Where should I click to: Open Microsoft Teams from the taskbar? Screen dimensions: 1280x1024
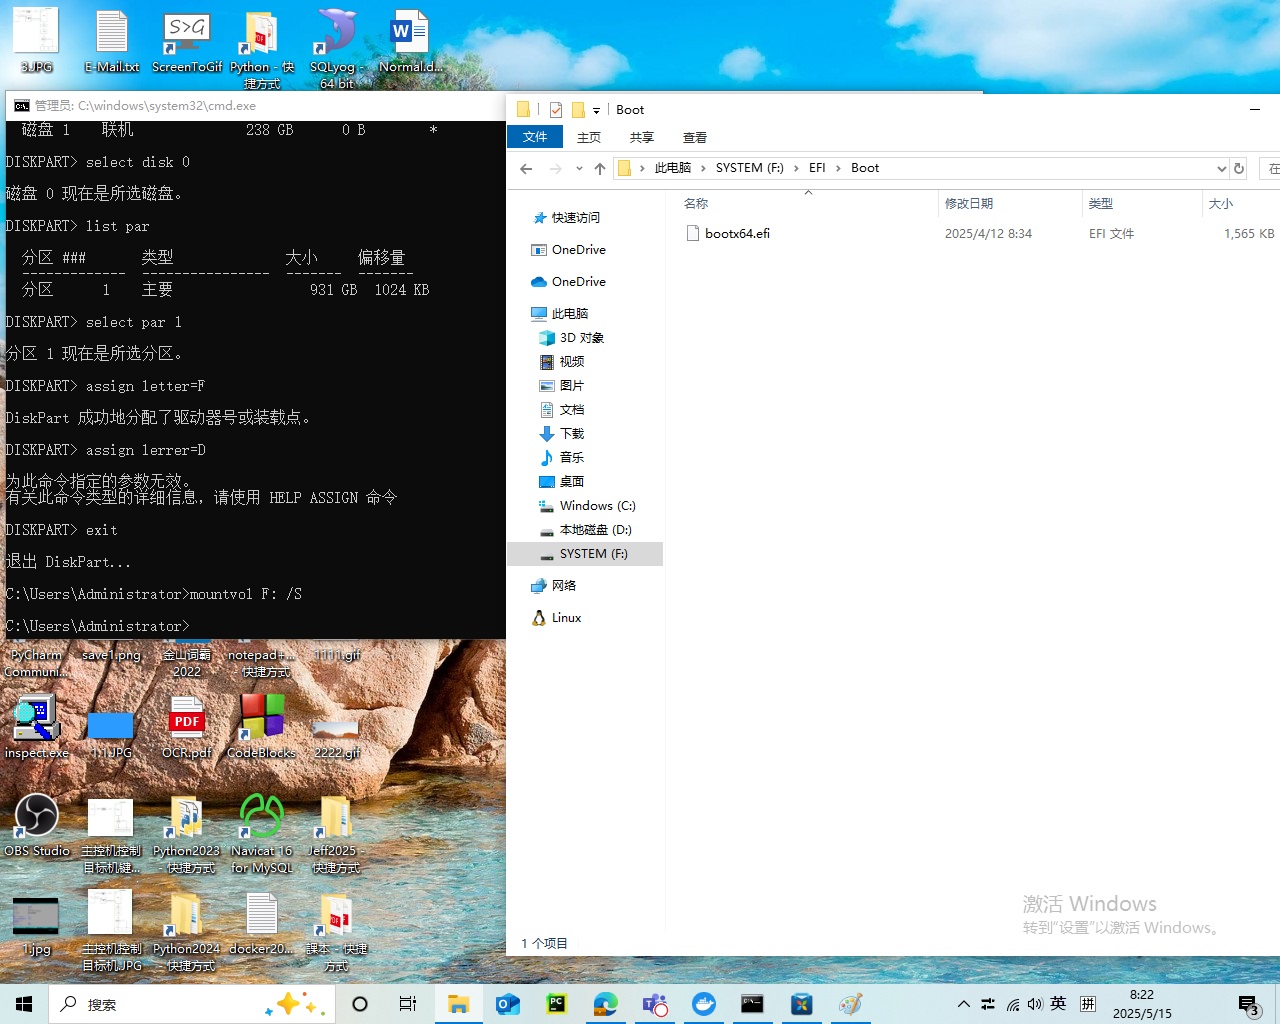pos(655,1004)
